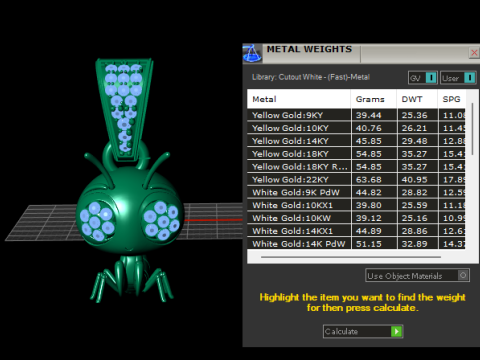Viewport: 480px width, 360px height.
Task: Click the Metal Weights scale icon
Action: [252, 53]
